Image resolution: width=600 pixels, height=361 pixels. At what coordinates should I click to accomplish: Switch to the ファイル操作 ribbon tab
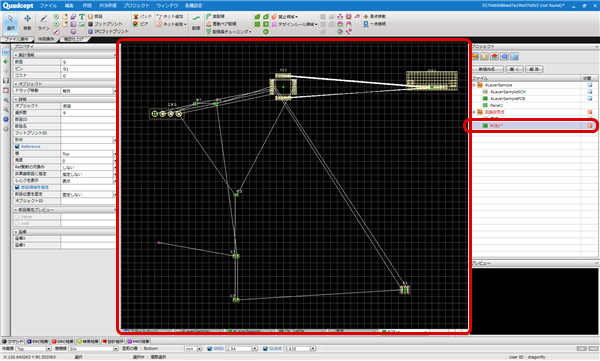pyautogui.click(x=16, y=39)
